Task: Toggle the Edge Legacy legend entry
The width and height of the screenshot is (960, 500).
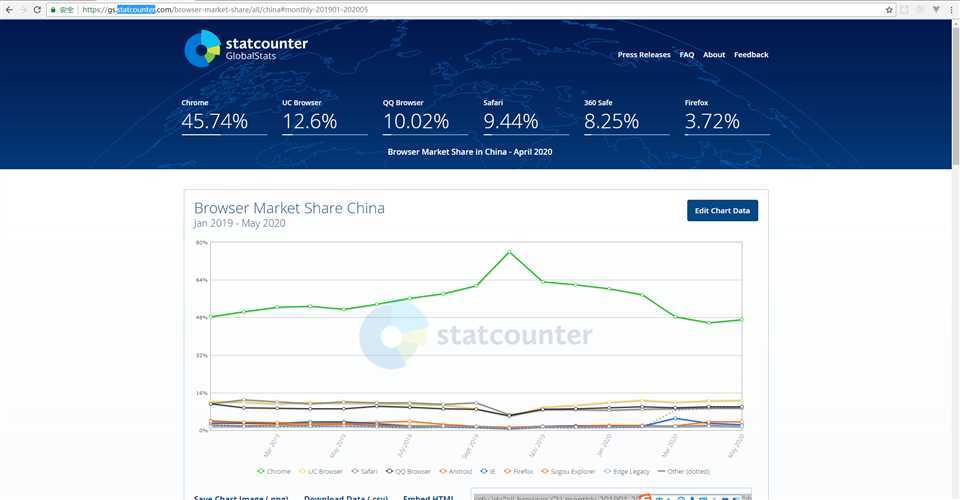Action: coord(626,471)
